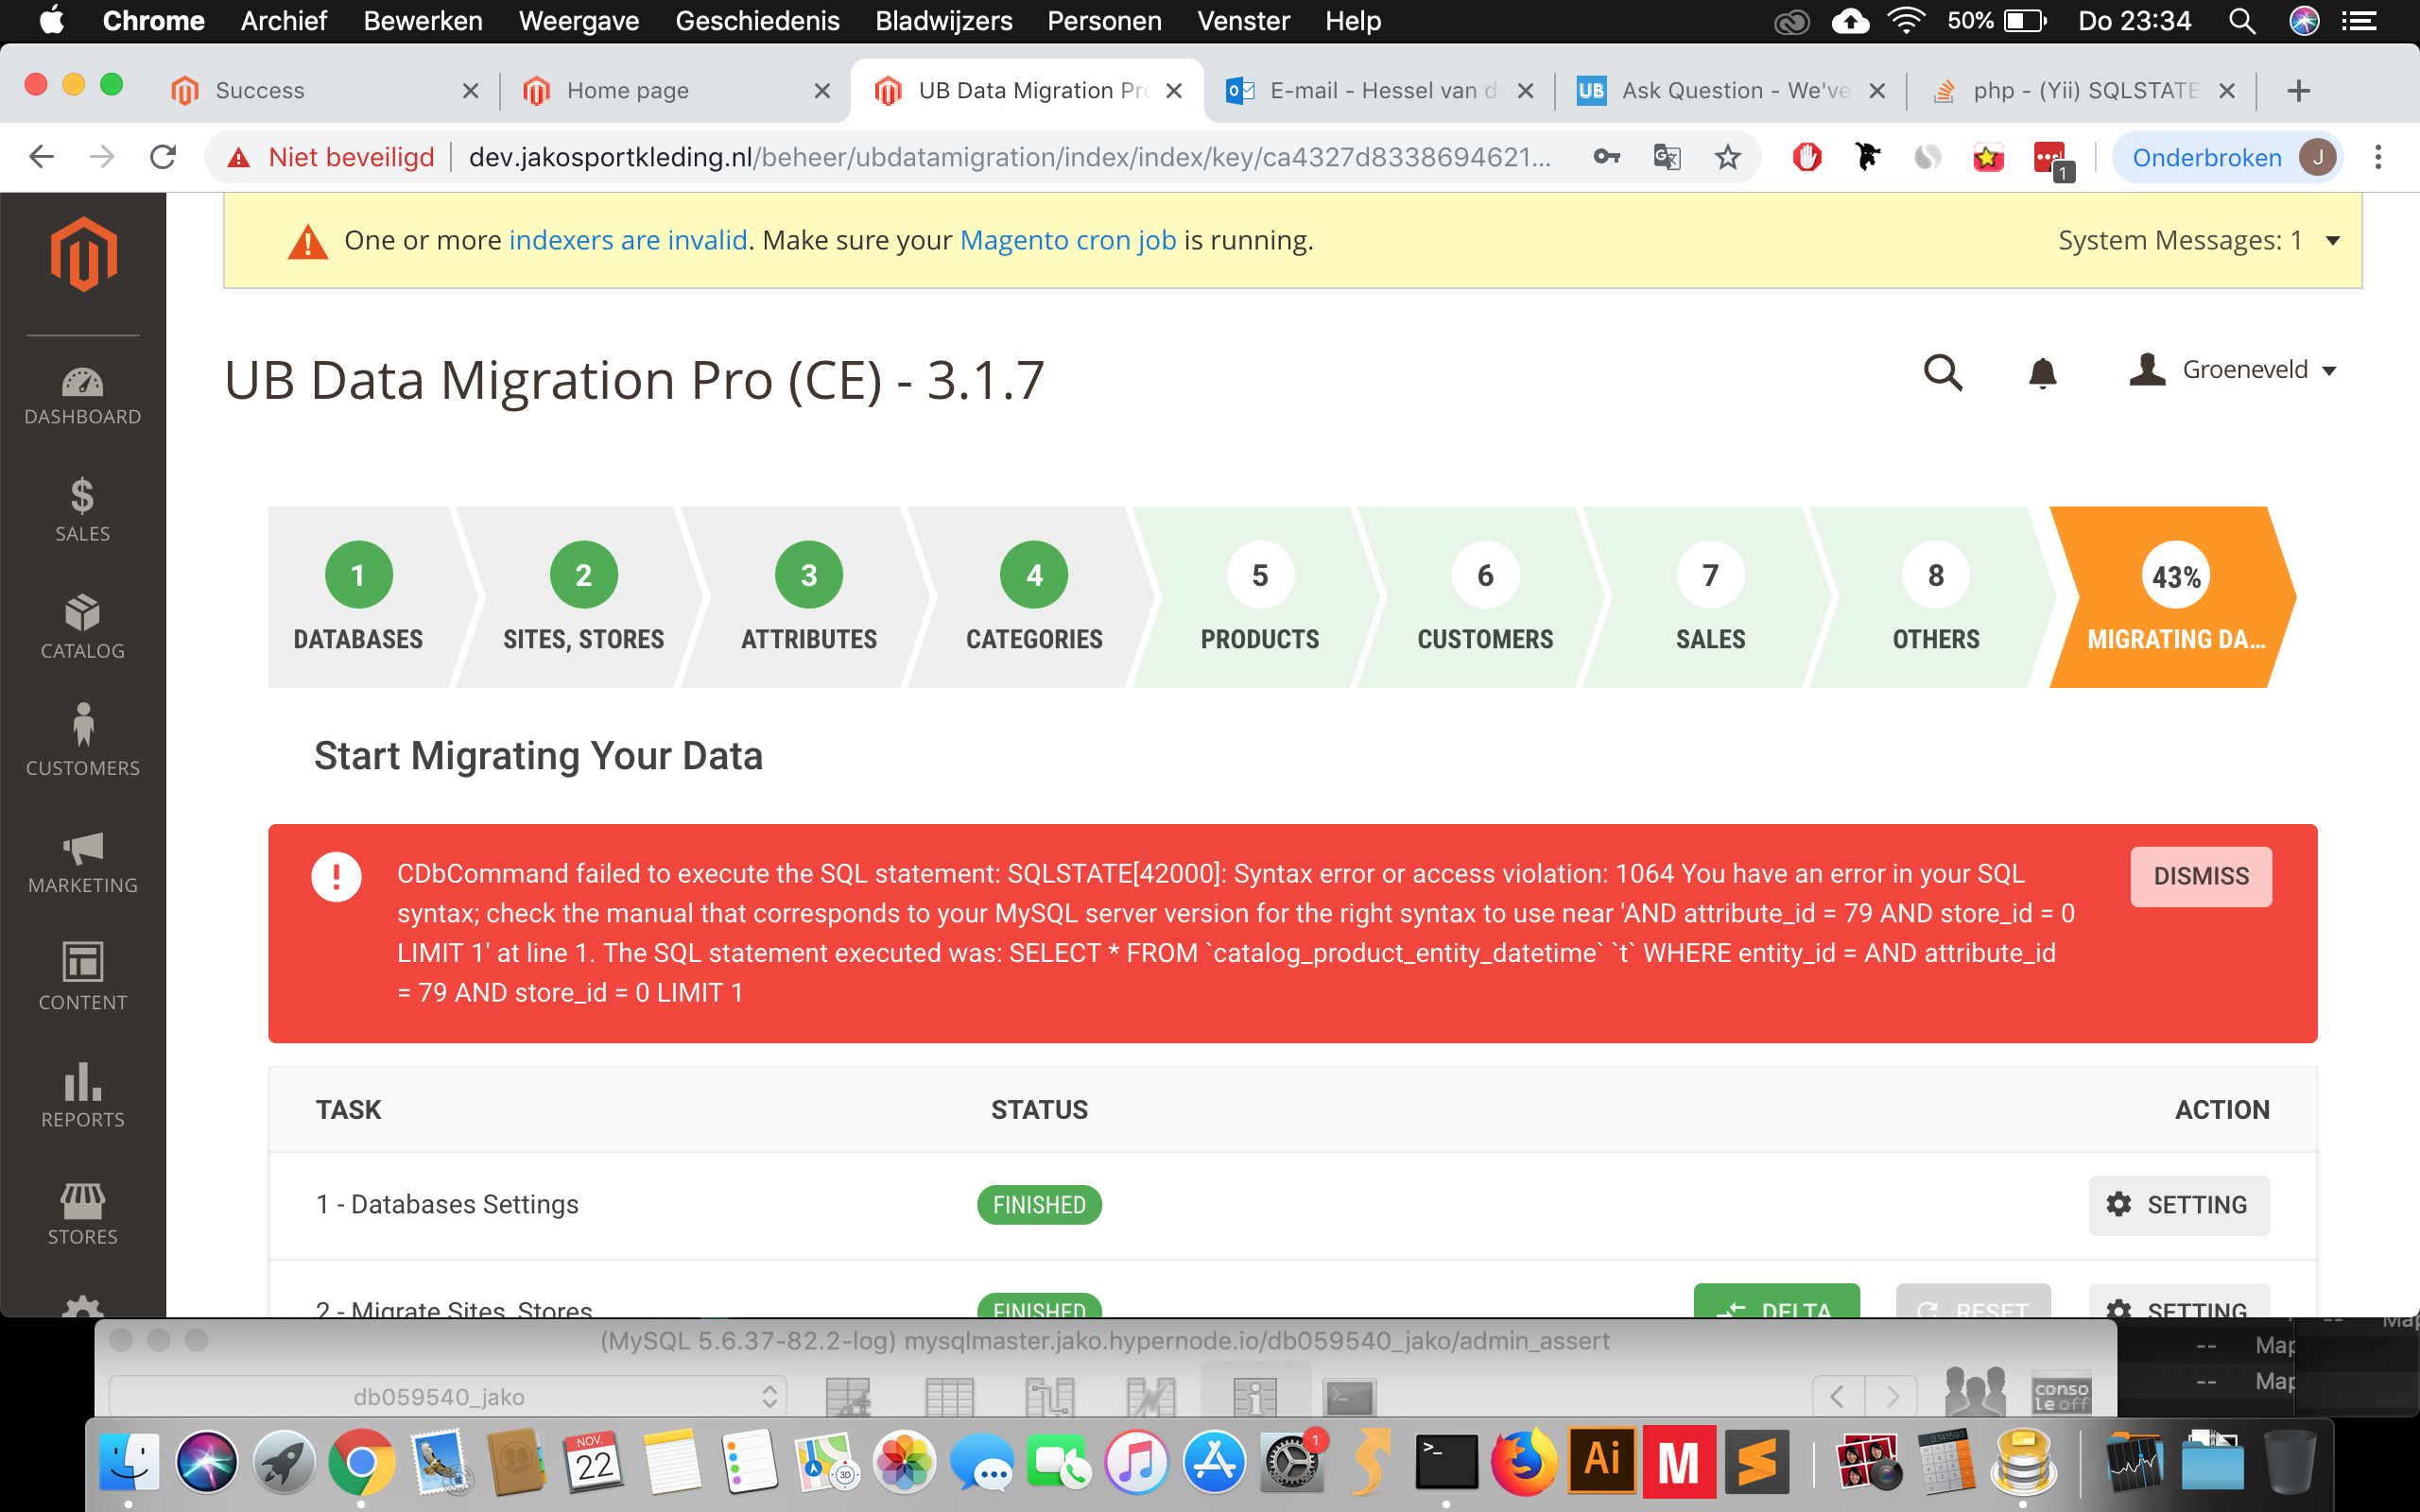Open db059540_jako database selector in Sequel Pro
This screenshot has height=1512, width=2420.
447,1396
